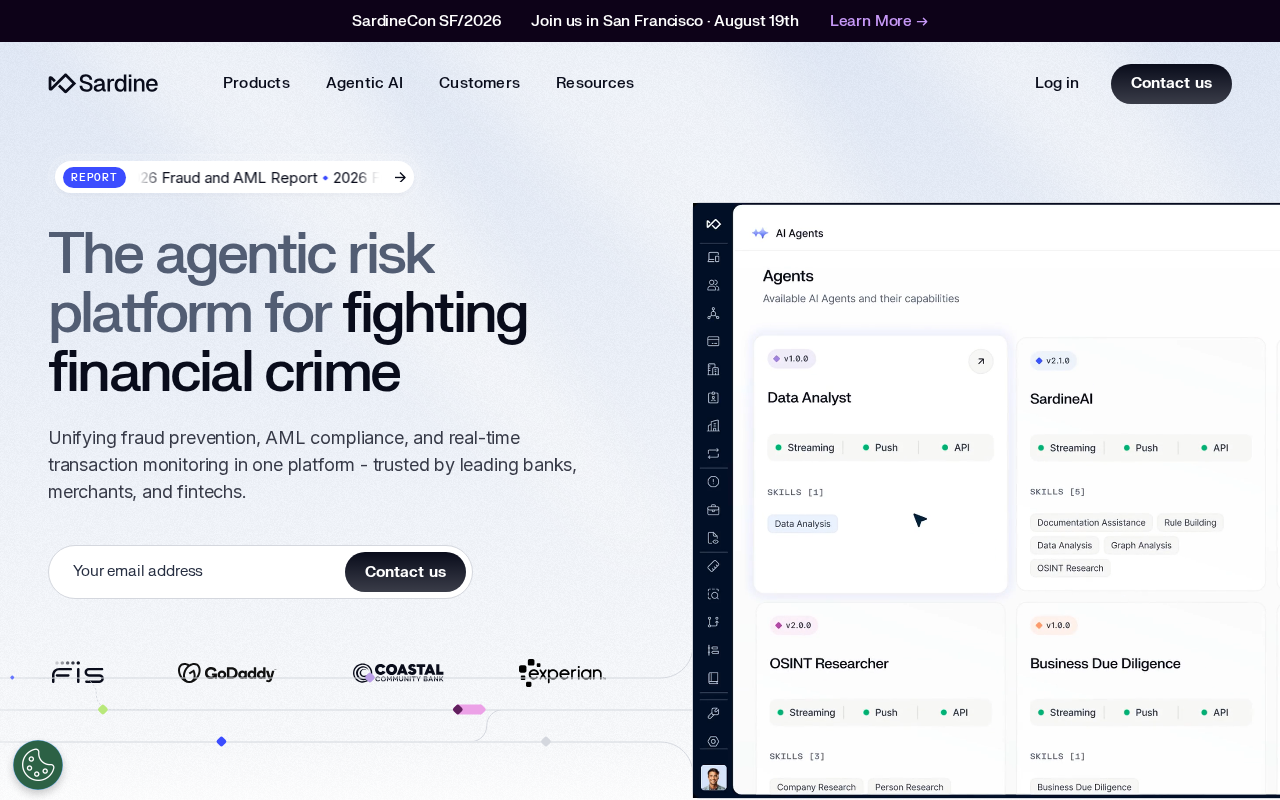Viewport: 1280px width, 800px height.
Task: Click Contact us button in header
Action: (1171, 84)
